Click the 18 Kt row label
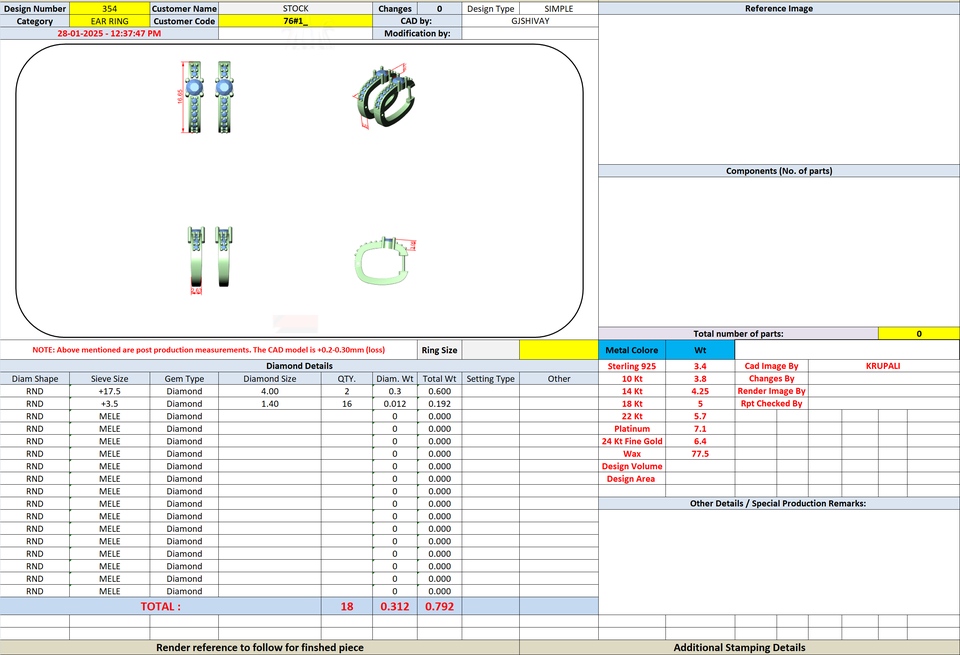960x655 pixels. 632,404
